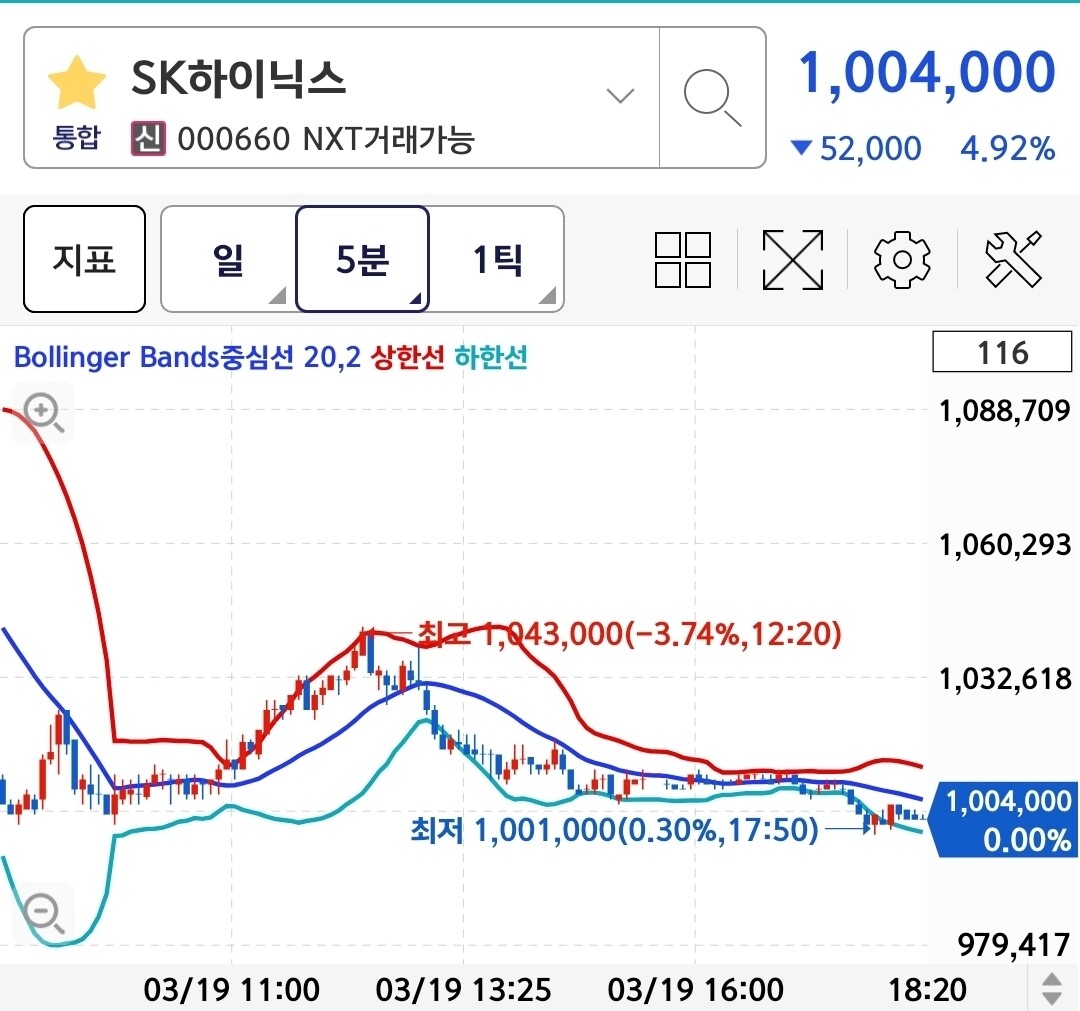This screenshot has height=1011, width=1080.
Task: Click the 최저 1,001,000 low marker label
Action: tap(614, 831)
